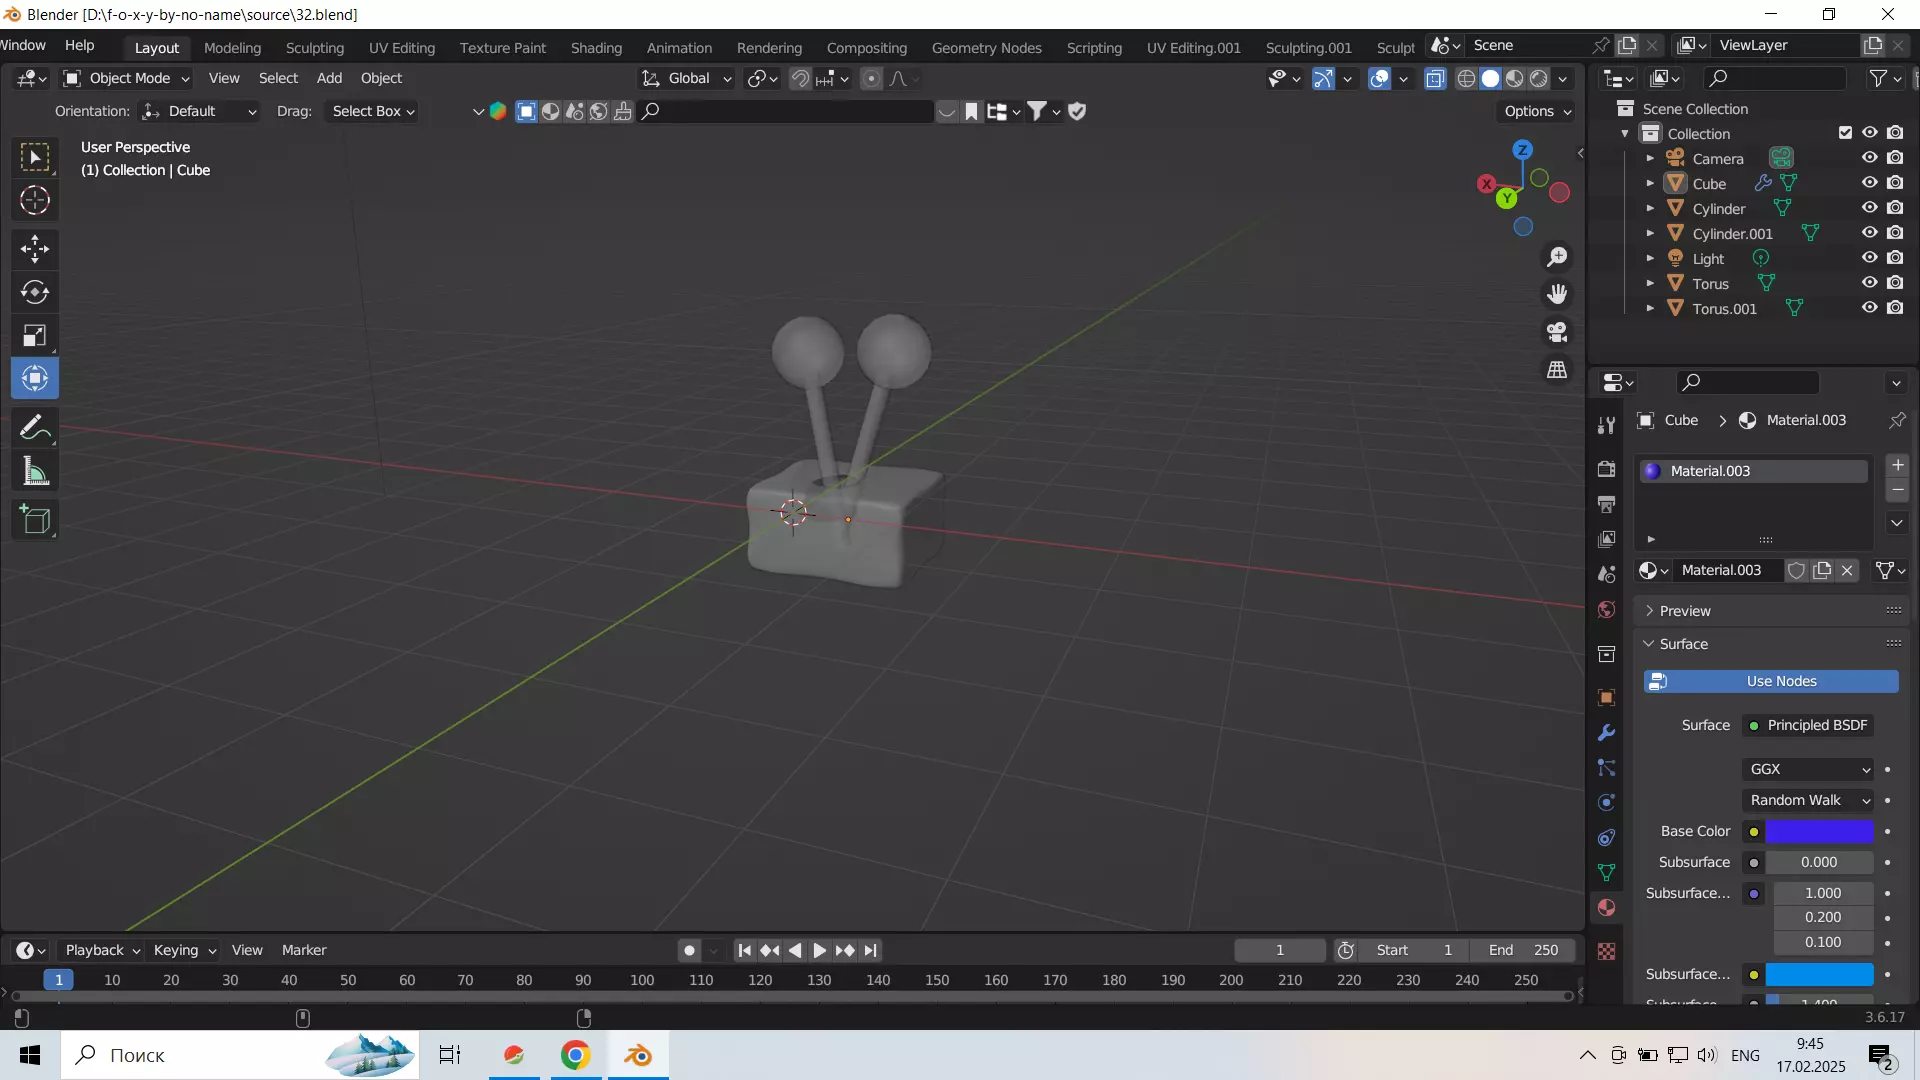Remove the selected material slot

[x=1897, y=490]
